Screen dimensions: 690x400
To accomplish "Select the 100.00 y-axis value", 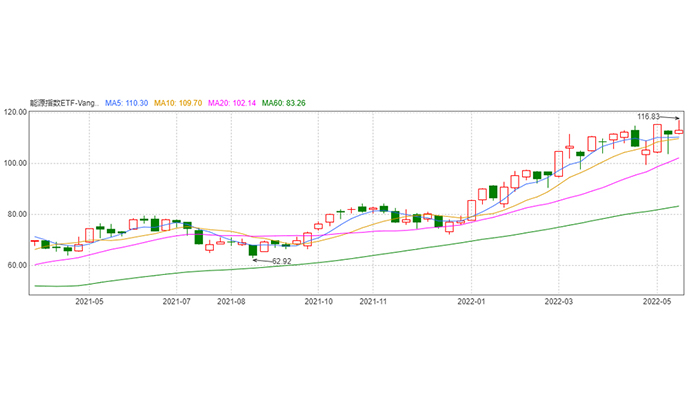I will pyautogui.click(x=15, y=163).
